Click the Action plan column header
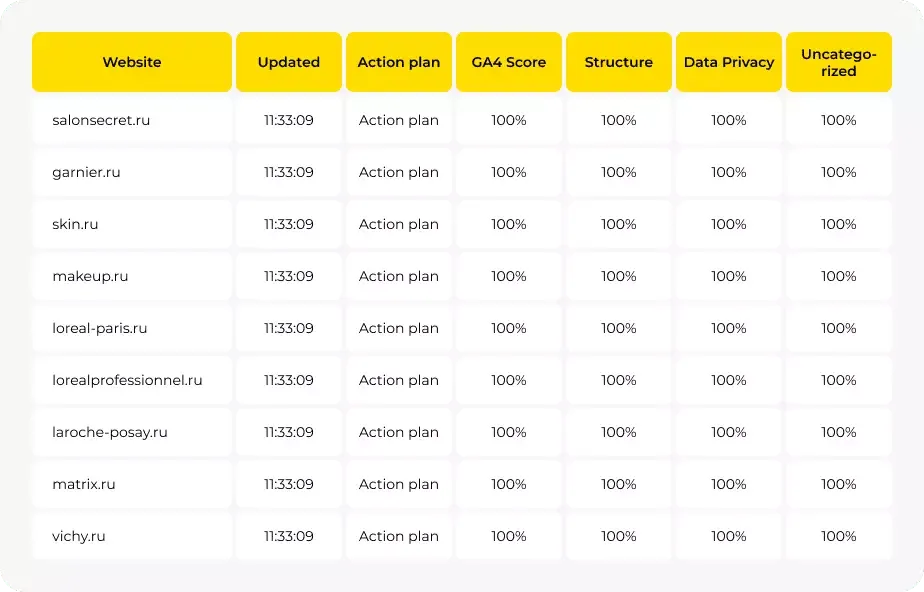Viewport: 924px width, 592px height. (x=399, y=62)
